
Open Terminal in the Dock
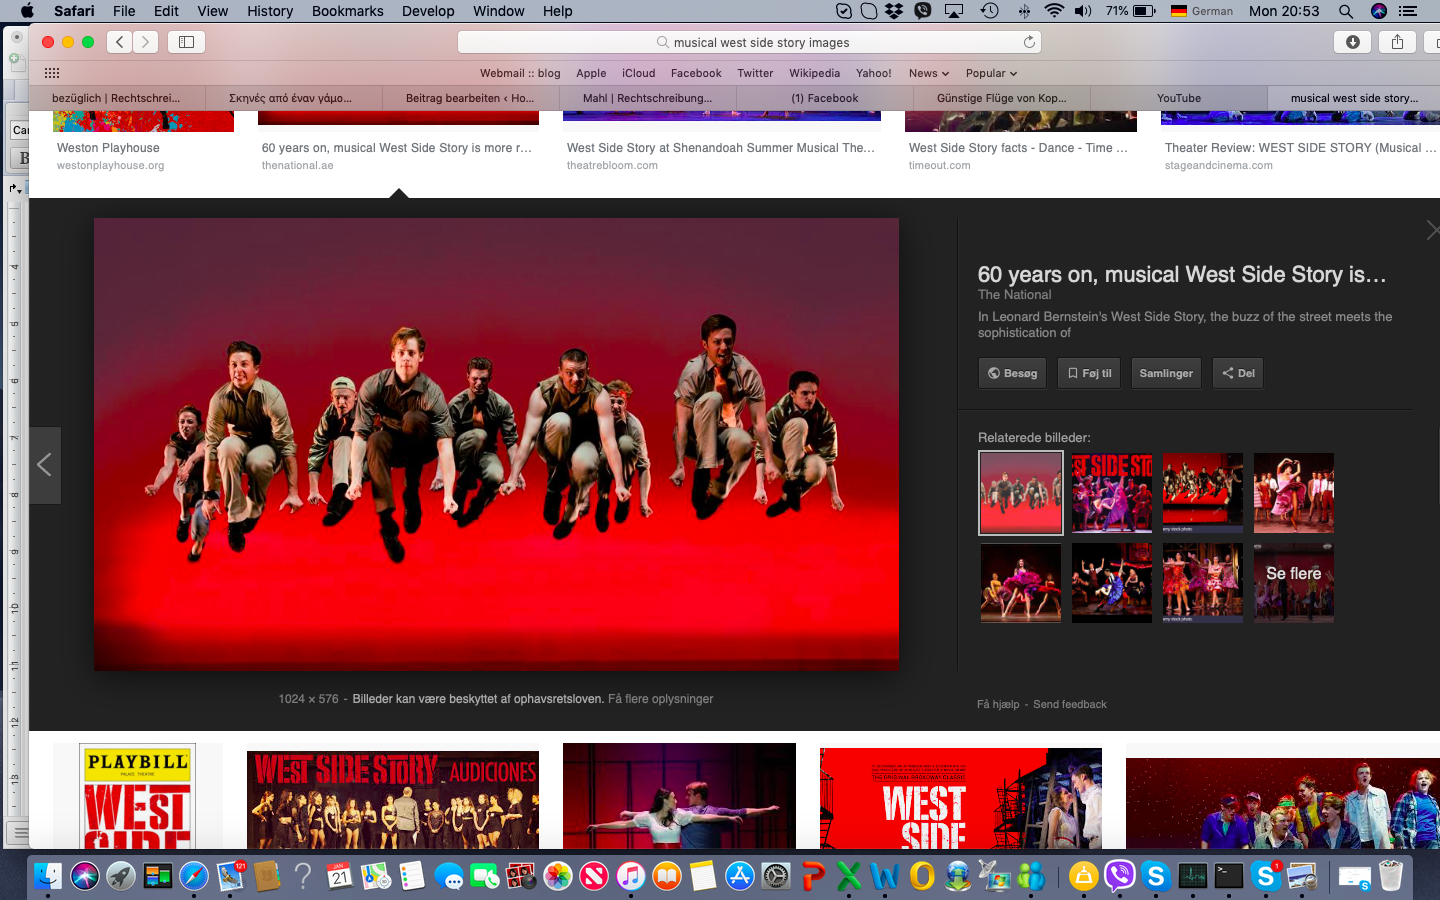(1229, 876)
